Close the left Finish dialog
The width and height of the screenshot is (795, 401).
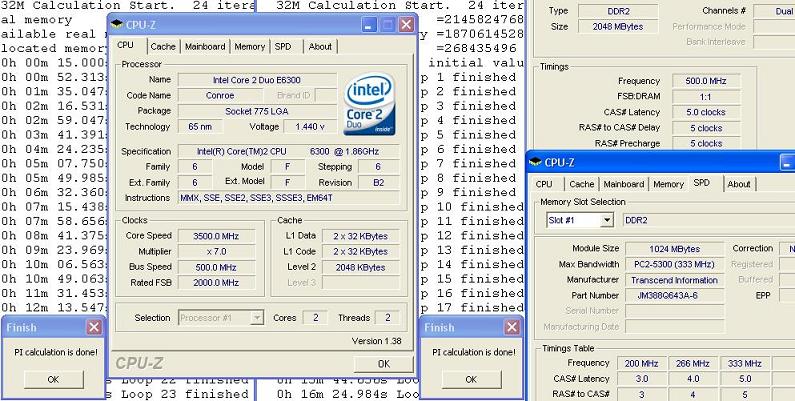coord(94,327)
